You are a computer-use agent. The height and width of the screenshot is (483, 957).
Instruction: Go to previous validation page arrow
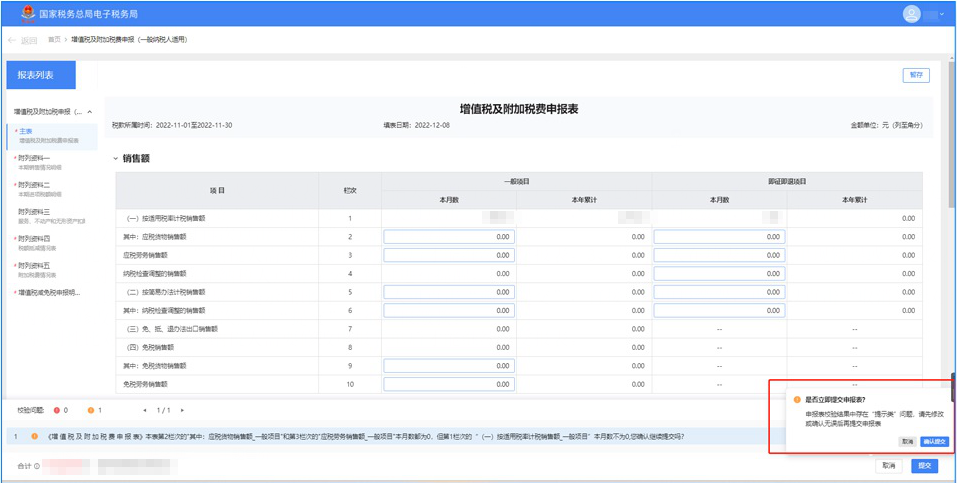[144, 410]
